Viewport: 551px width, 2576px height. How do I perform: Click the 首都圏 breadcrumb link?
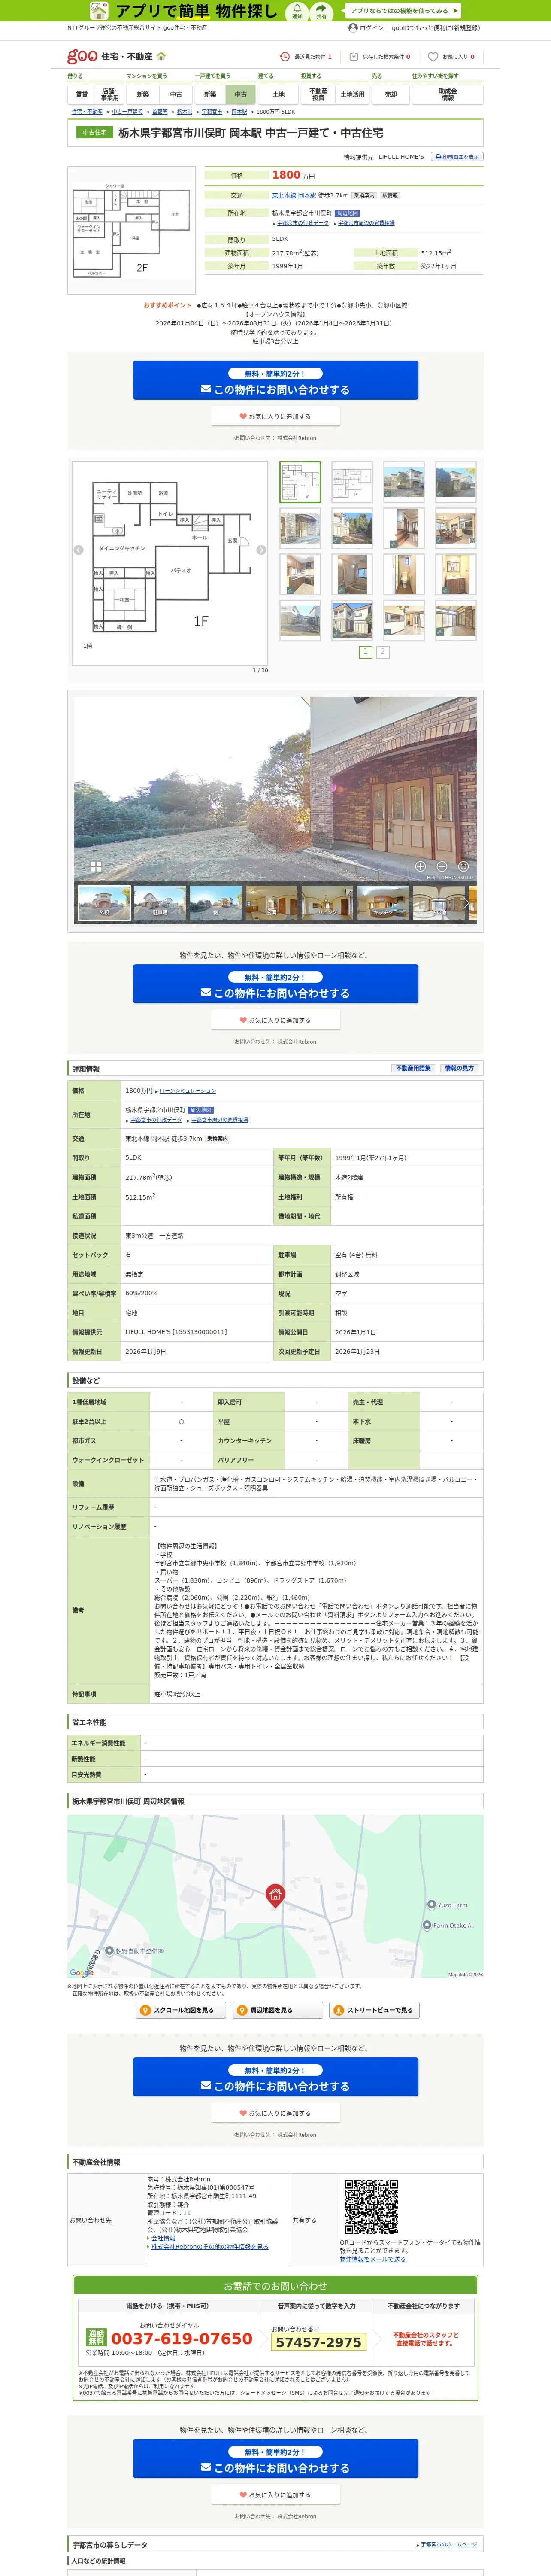pyautogui.click(x=160, y=112)
